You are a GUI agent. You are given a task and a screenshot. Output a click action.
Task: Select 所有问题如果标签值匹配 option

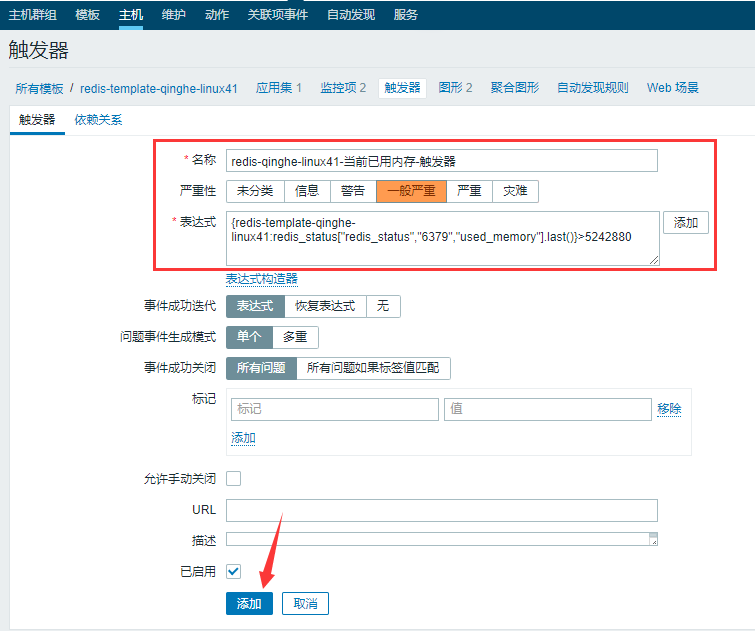[x=373, y=368]
